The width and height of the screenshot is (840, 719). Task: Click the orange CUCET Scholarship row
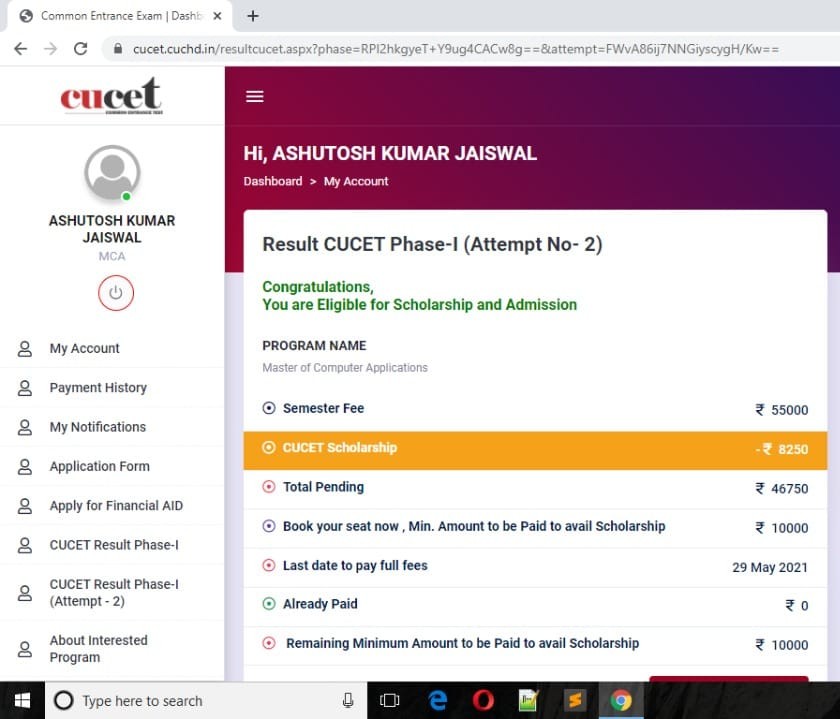(x=535, y=451)
